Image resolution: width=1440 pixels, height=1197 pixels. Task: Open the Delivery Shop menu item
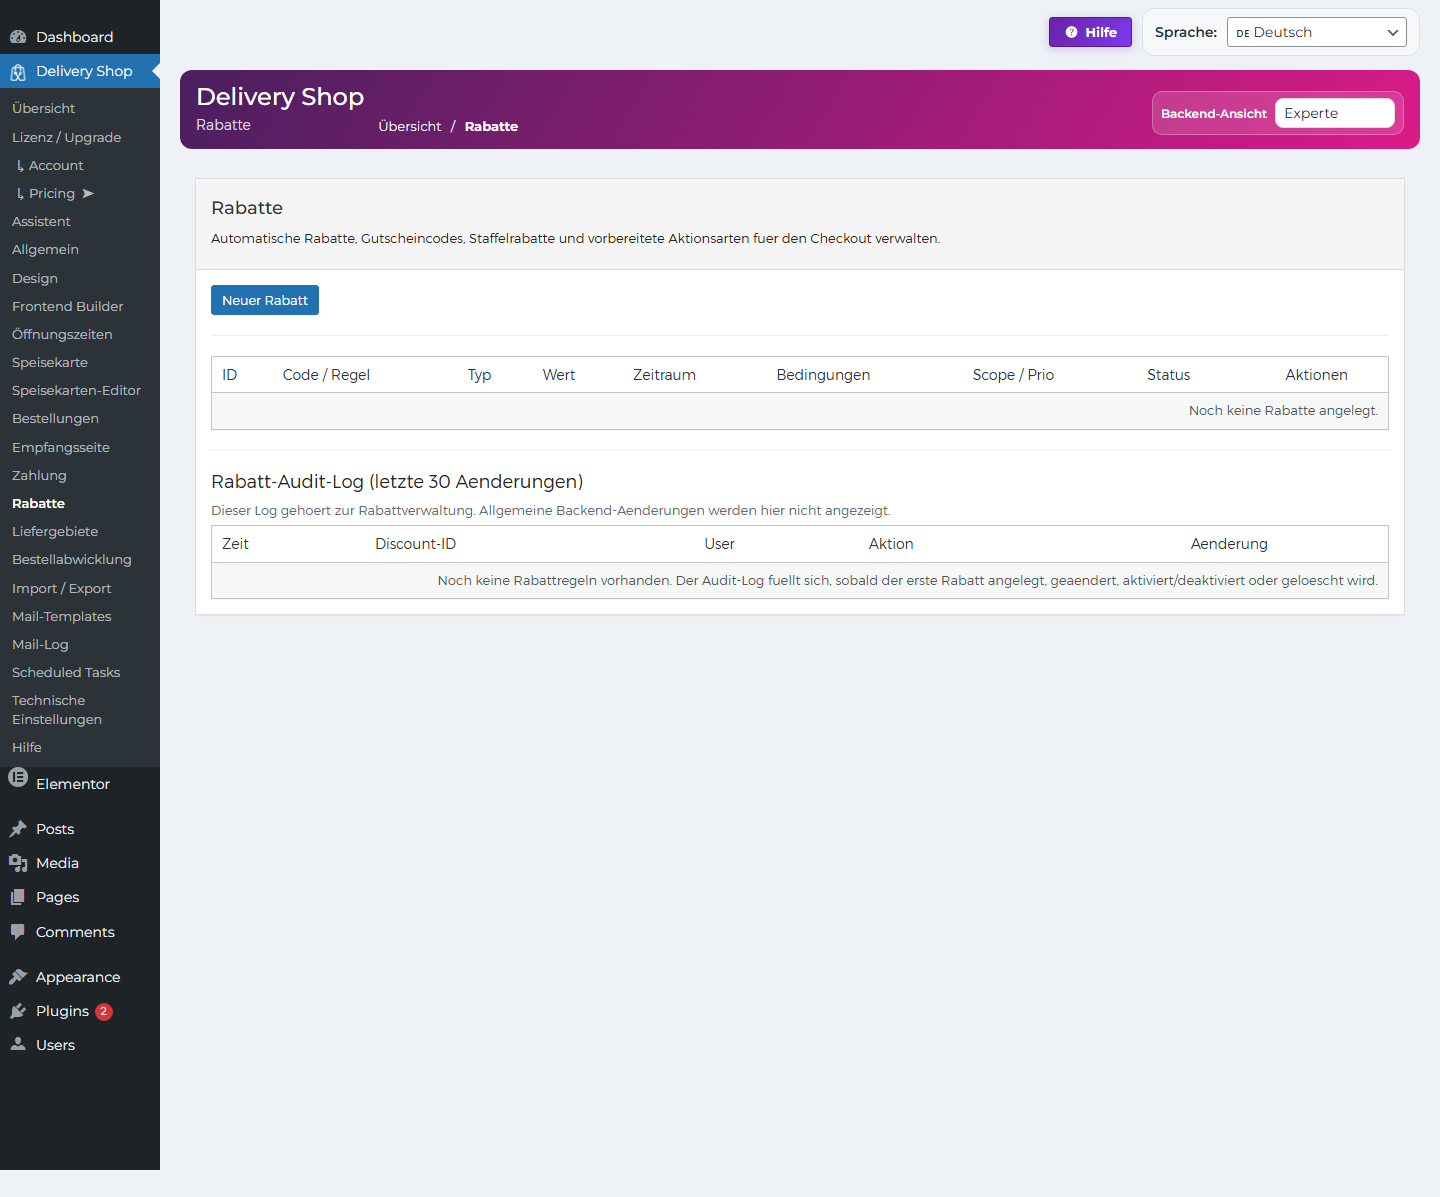tap(80, 71)
